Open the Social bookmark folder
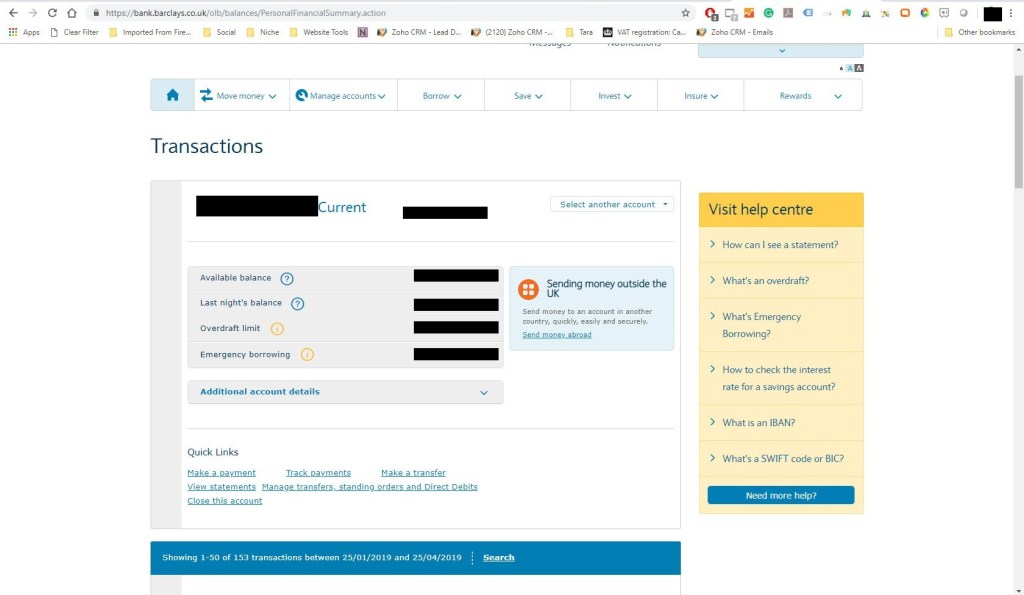This screenshot has height=595, width=1024. pos(219,32)
